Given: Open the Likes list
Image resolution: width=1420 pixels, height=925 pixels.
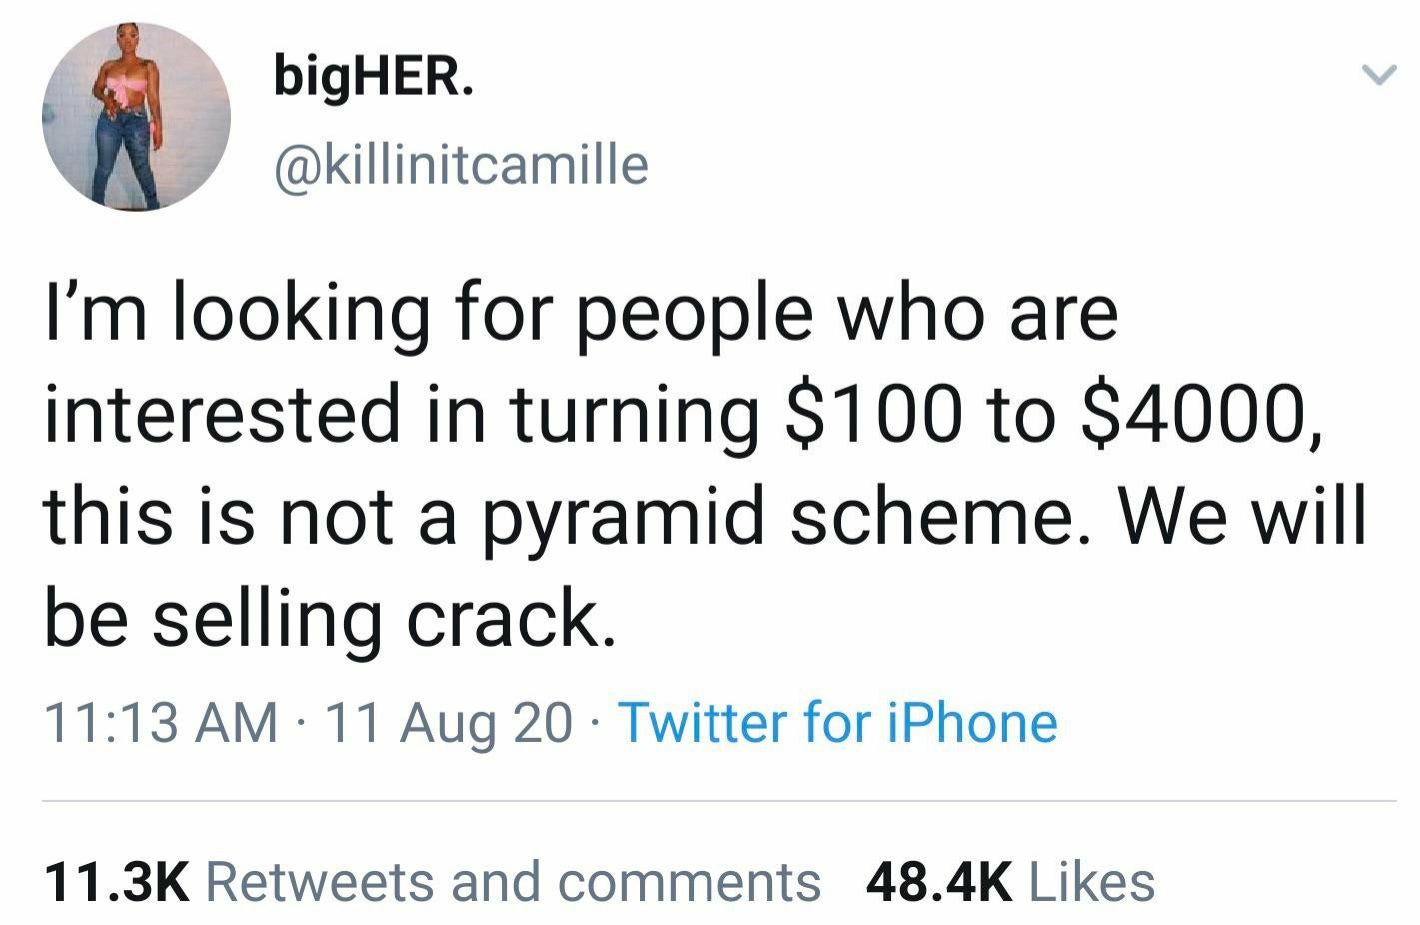Looking at the screenshot, I should [1091, 882].
